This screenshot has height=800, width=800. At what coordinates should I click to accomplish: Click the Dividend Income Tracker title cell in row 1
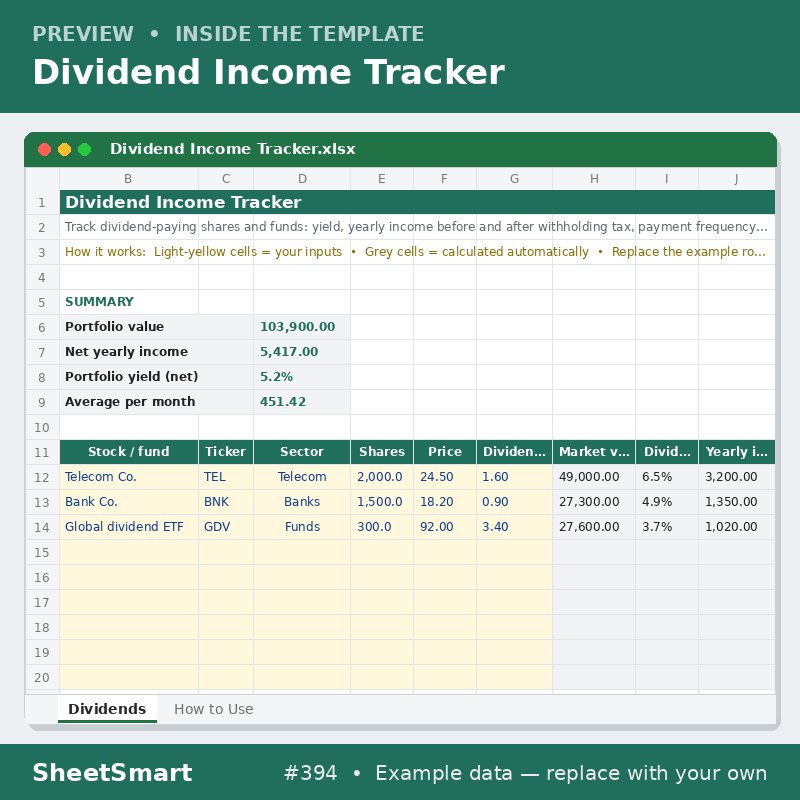coord(417,202)
